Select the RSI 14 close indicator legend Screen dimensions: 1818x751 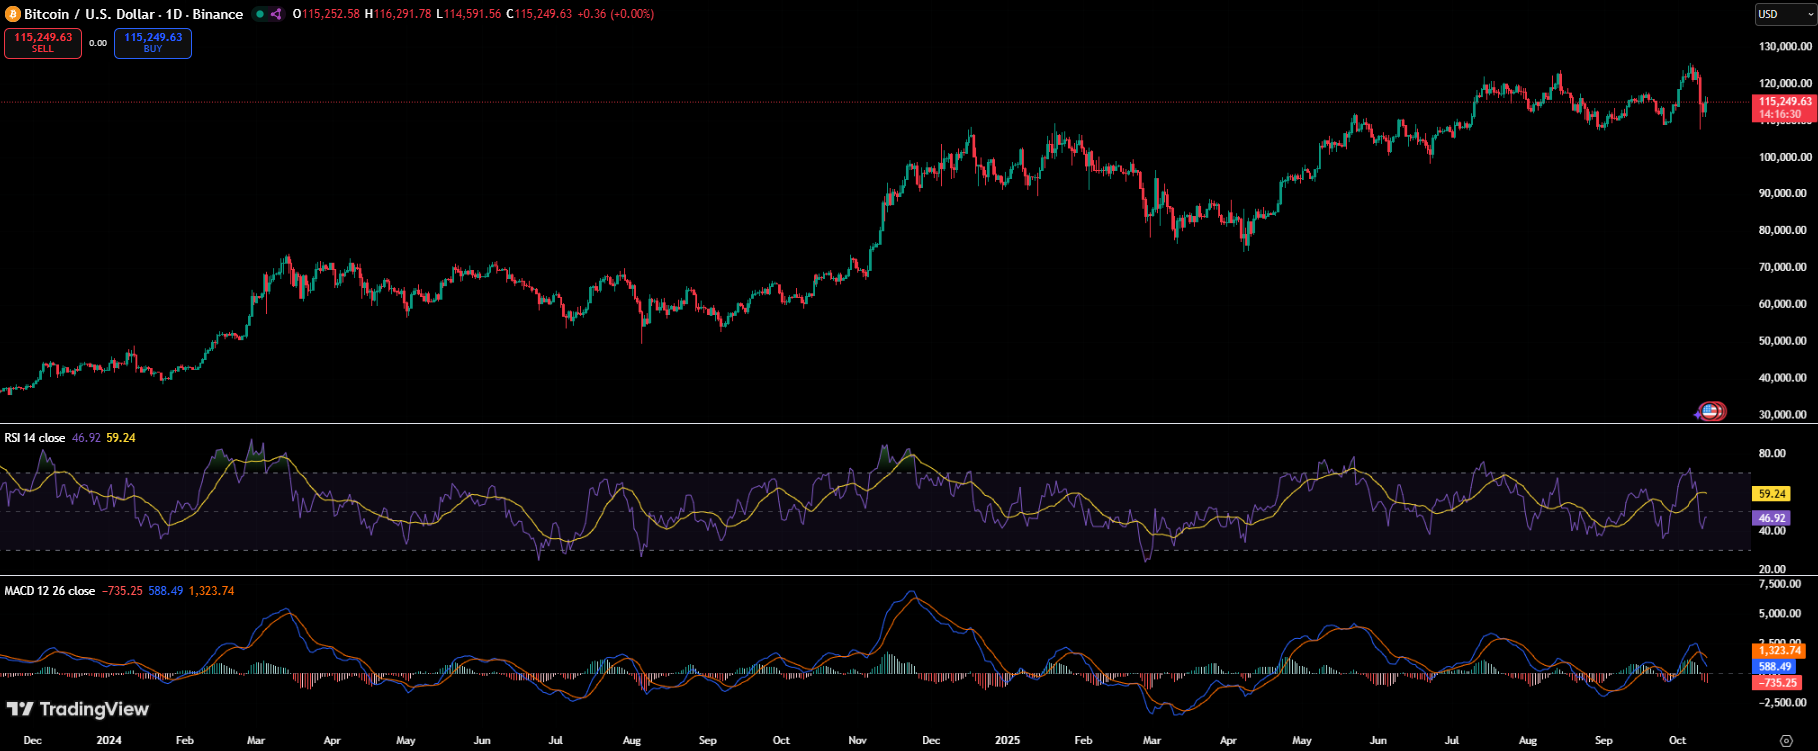[35, 438]
